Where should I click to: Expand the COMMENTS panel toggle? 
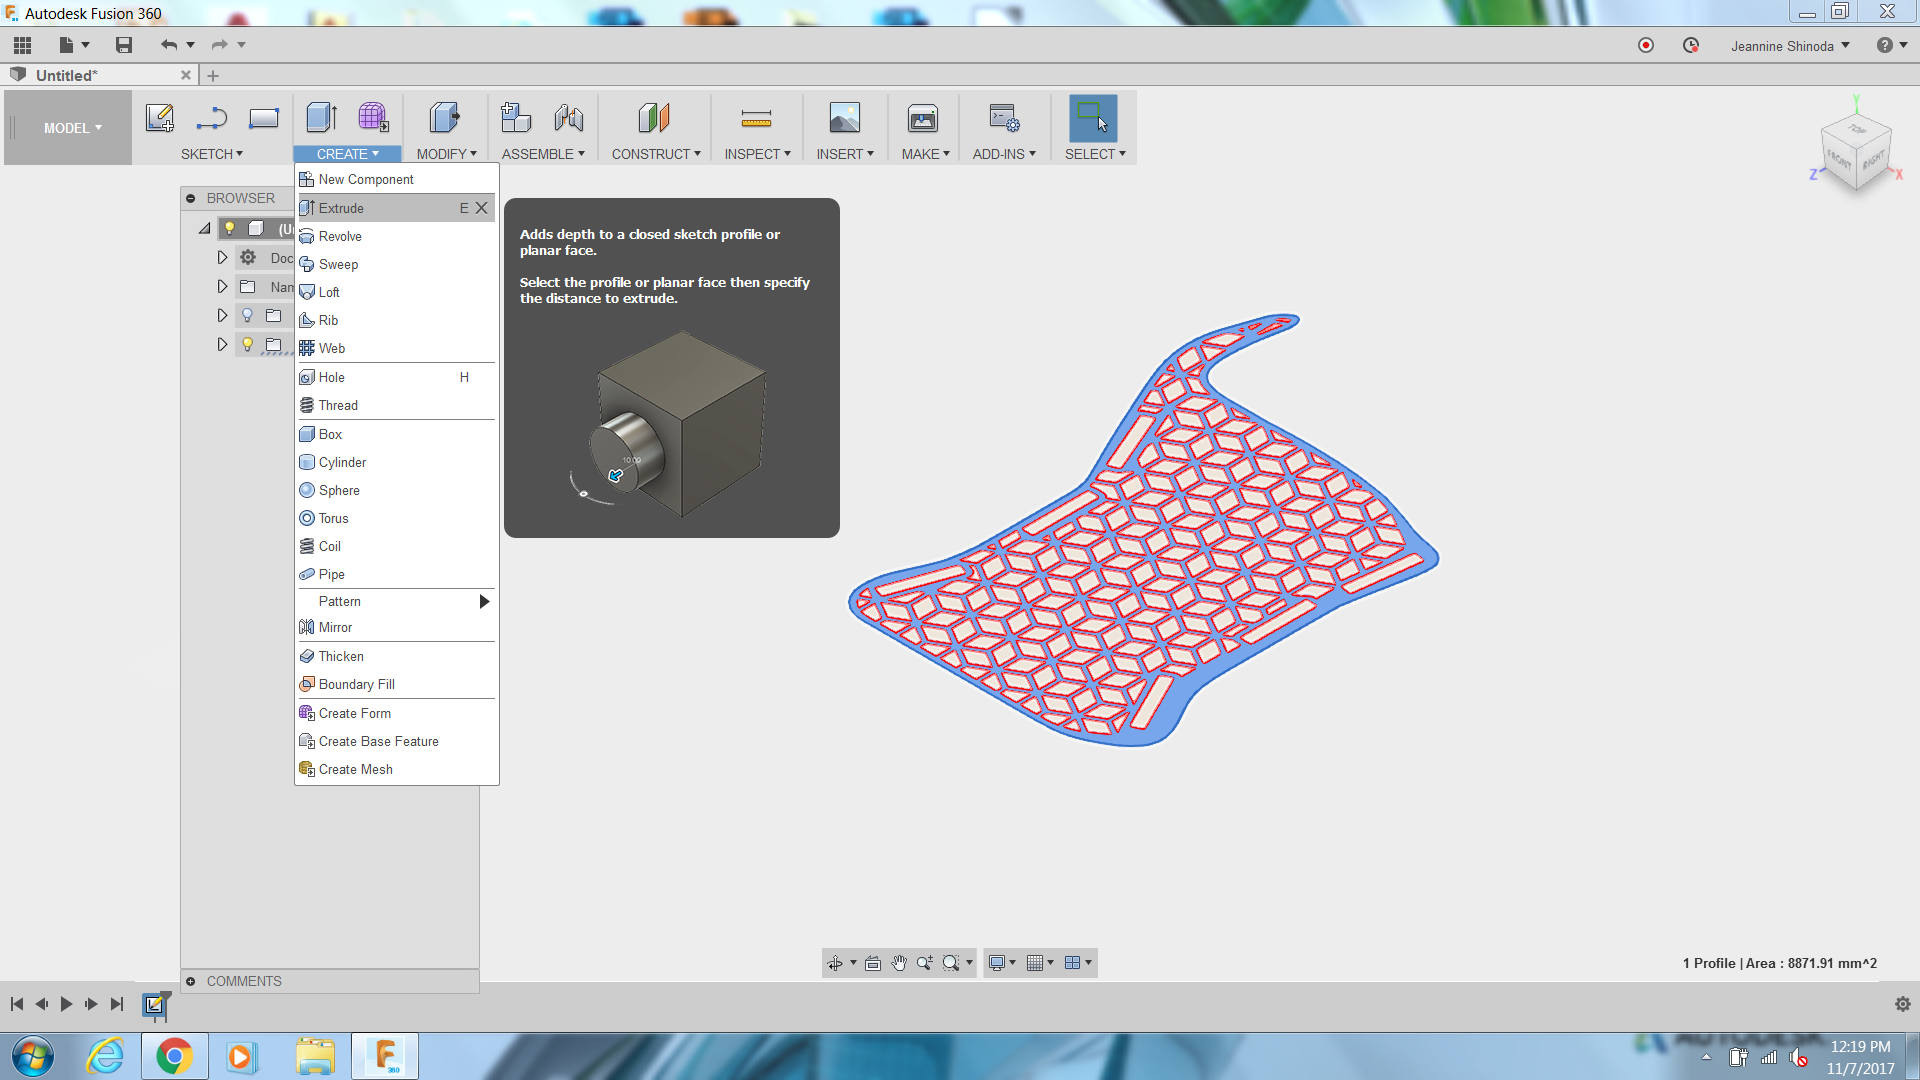tap(190, 981)
